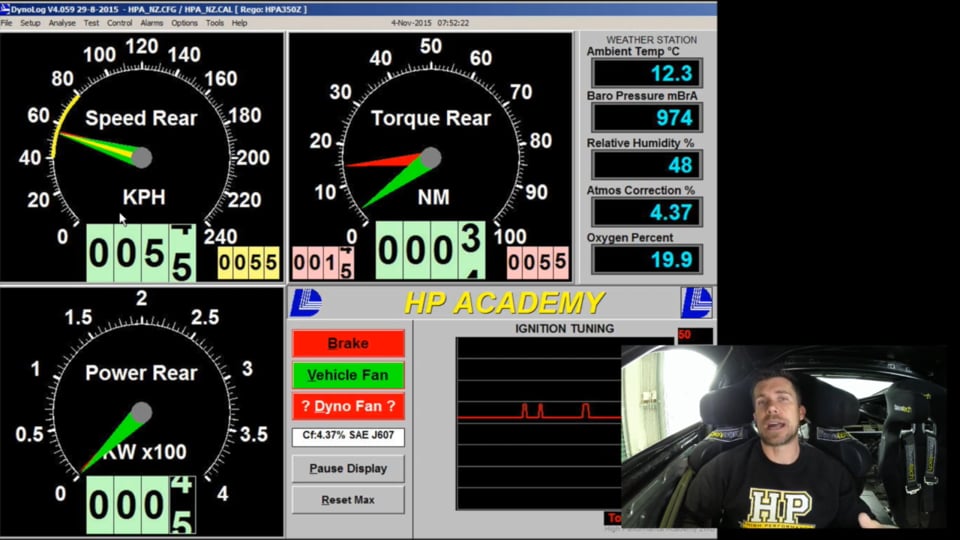
Task: Click the pink torque readout left of green counter
Action: coord(323,263)
